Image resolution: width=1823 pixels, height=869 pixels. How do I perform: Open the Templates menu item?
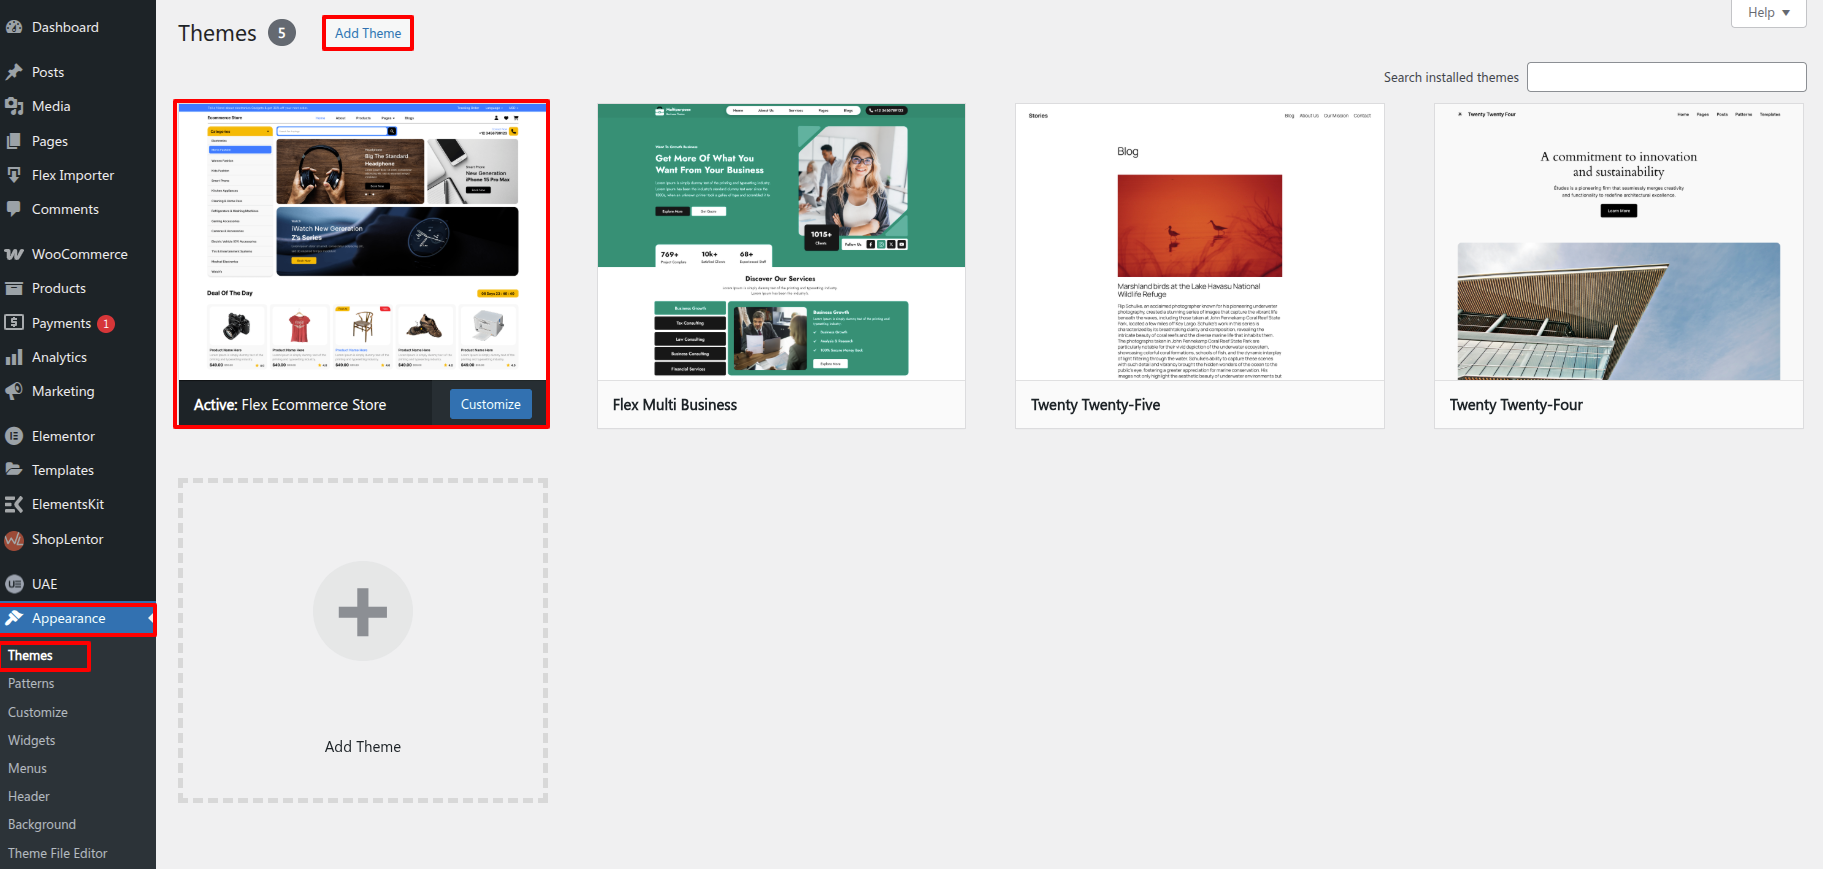click(x=63, y=470)
